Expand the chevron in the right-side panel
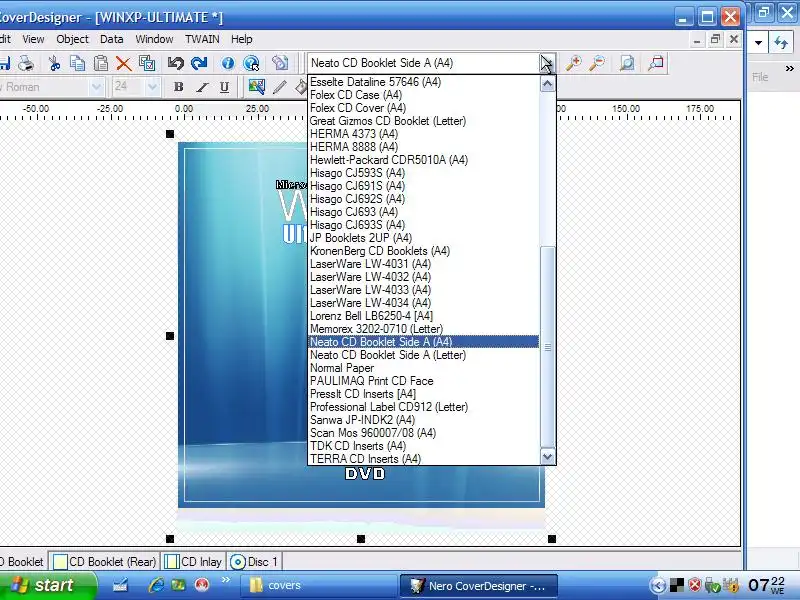This screenshot has height=600, width=800. click(789, 68)
